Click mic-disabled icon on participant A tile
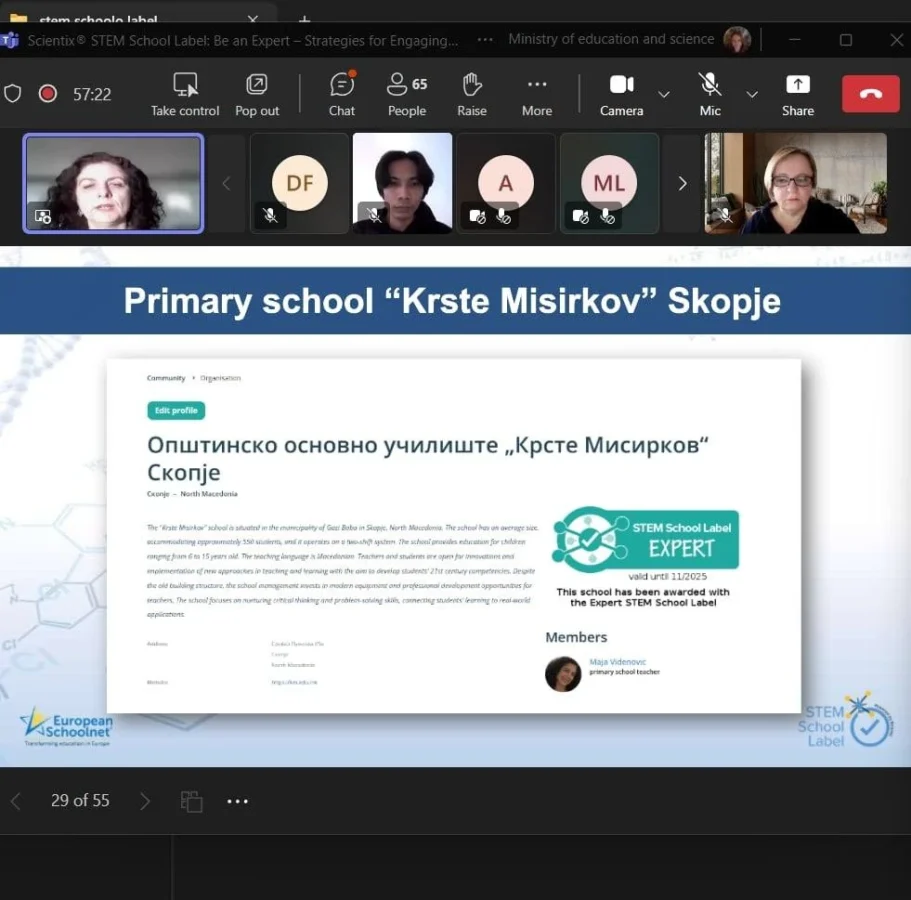 coord(504,217)
